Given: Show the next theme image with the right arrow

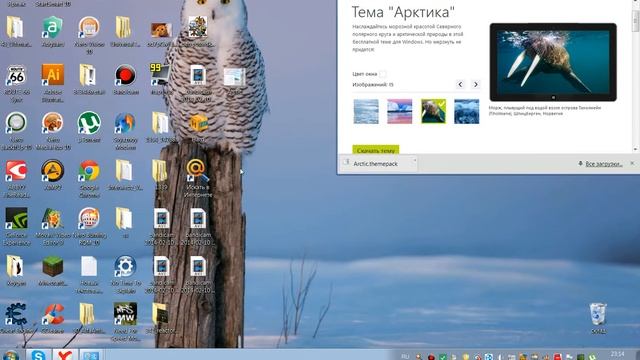Looking at the screenshot, I should tap(475, 84).
